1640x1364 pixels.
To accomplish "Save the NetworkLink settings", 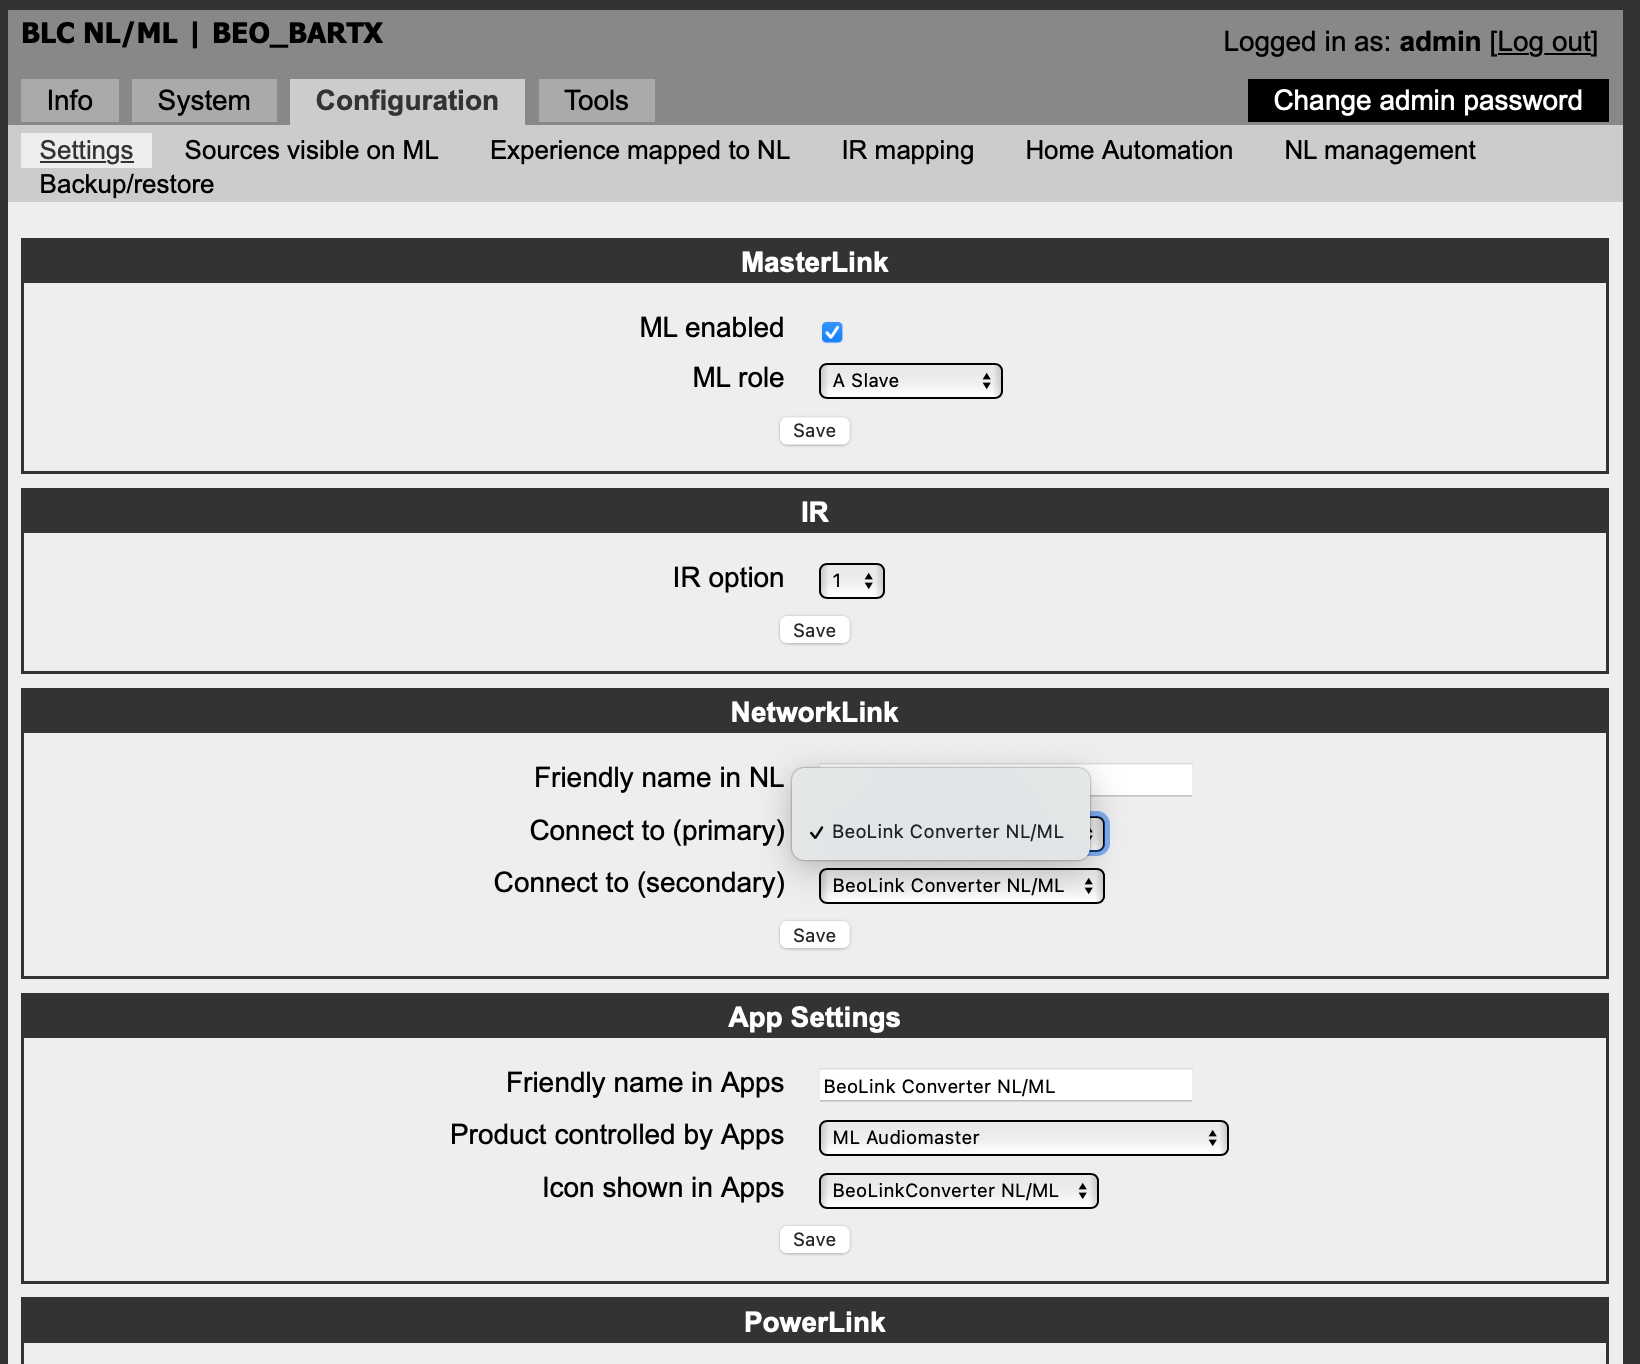I will (x=814, y=935).
